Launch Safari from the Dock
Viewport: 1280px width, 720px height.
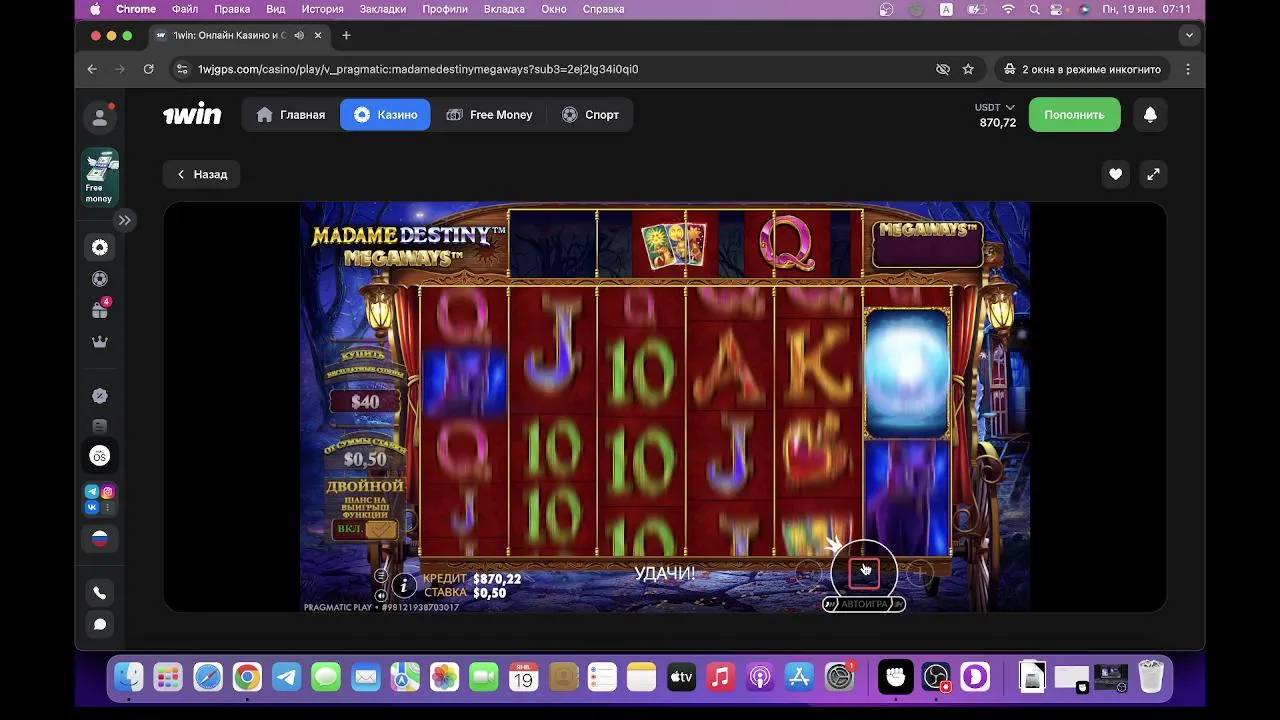tap(208, 677)
